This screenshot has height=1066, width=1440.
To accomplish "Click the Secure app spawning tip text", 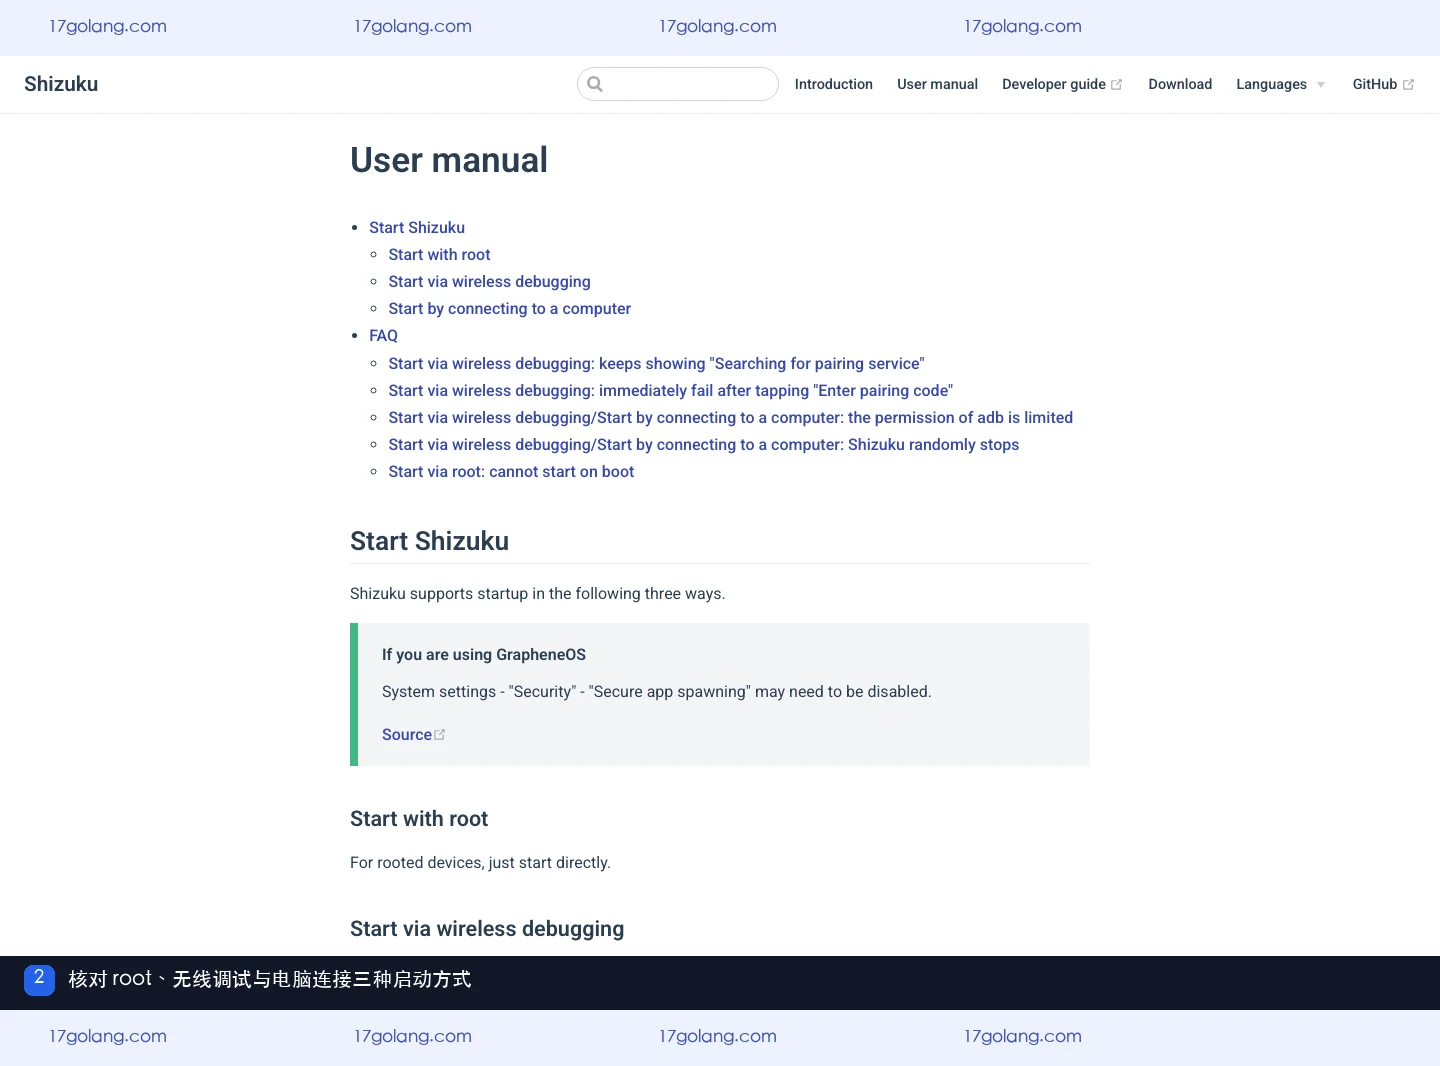I will (656, 692).
